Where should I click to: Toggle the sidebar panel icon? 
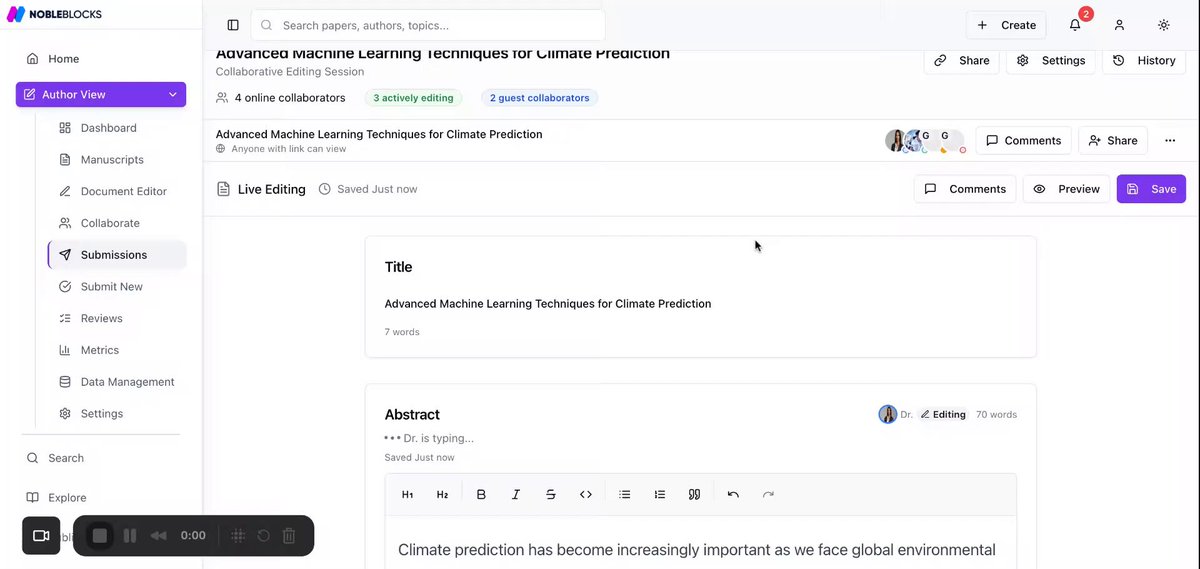[233, 25]
